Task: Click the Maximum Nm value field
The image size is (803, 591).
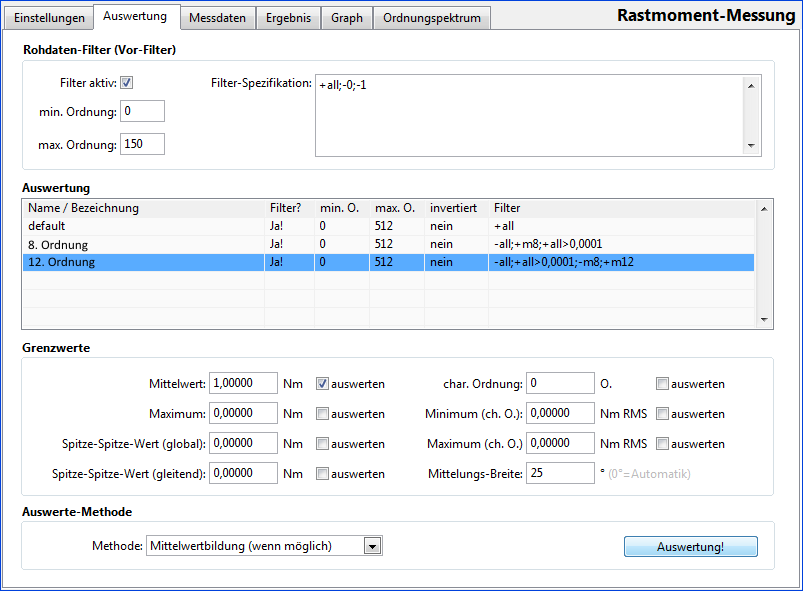Action: click(243, 413)
